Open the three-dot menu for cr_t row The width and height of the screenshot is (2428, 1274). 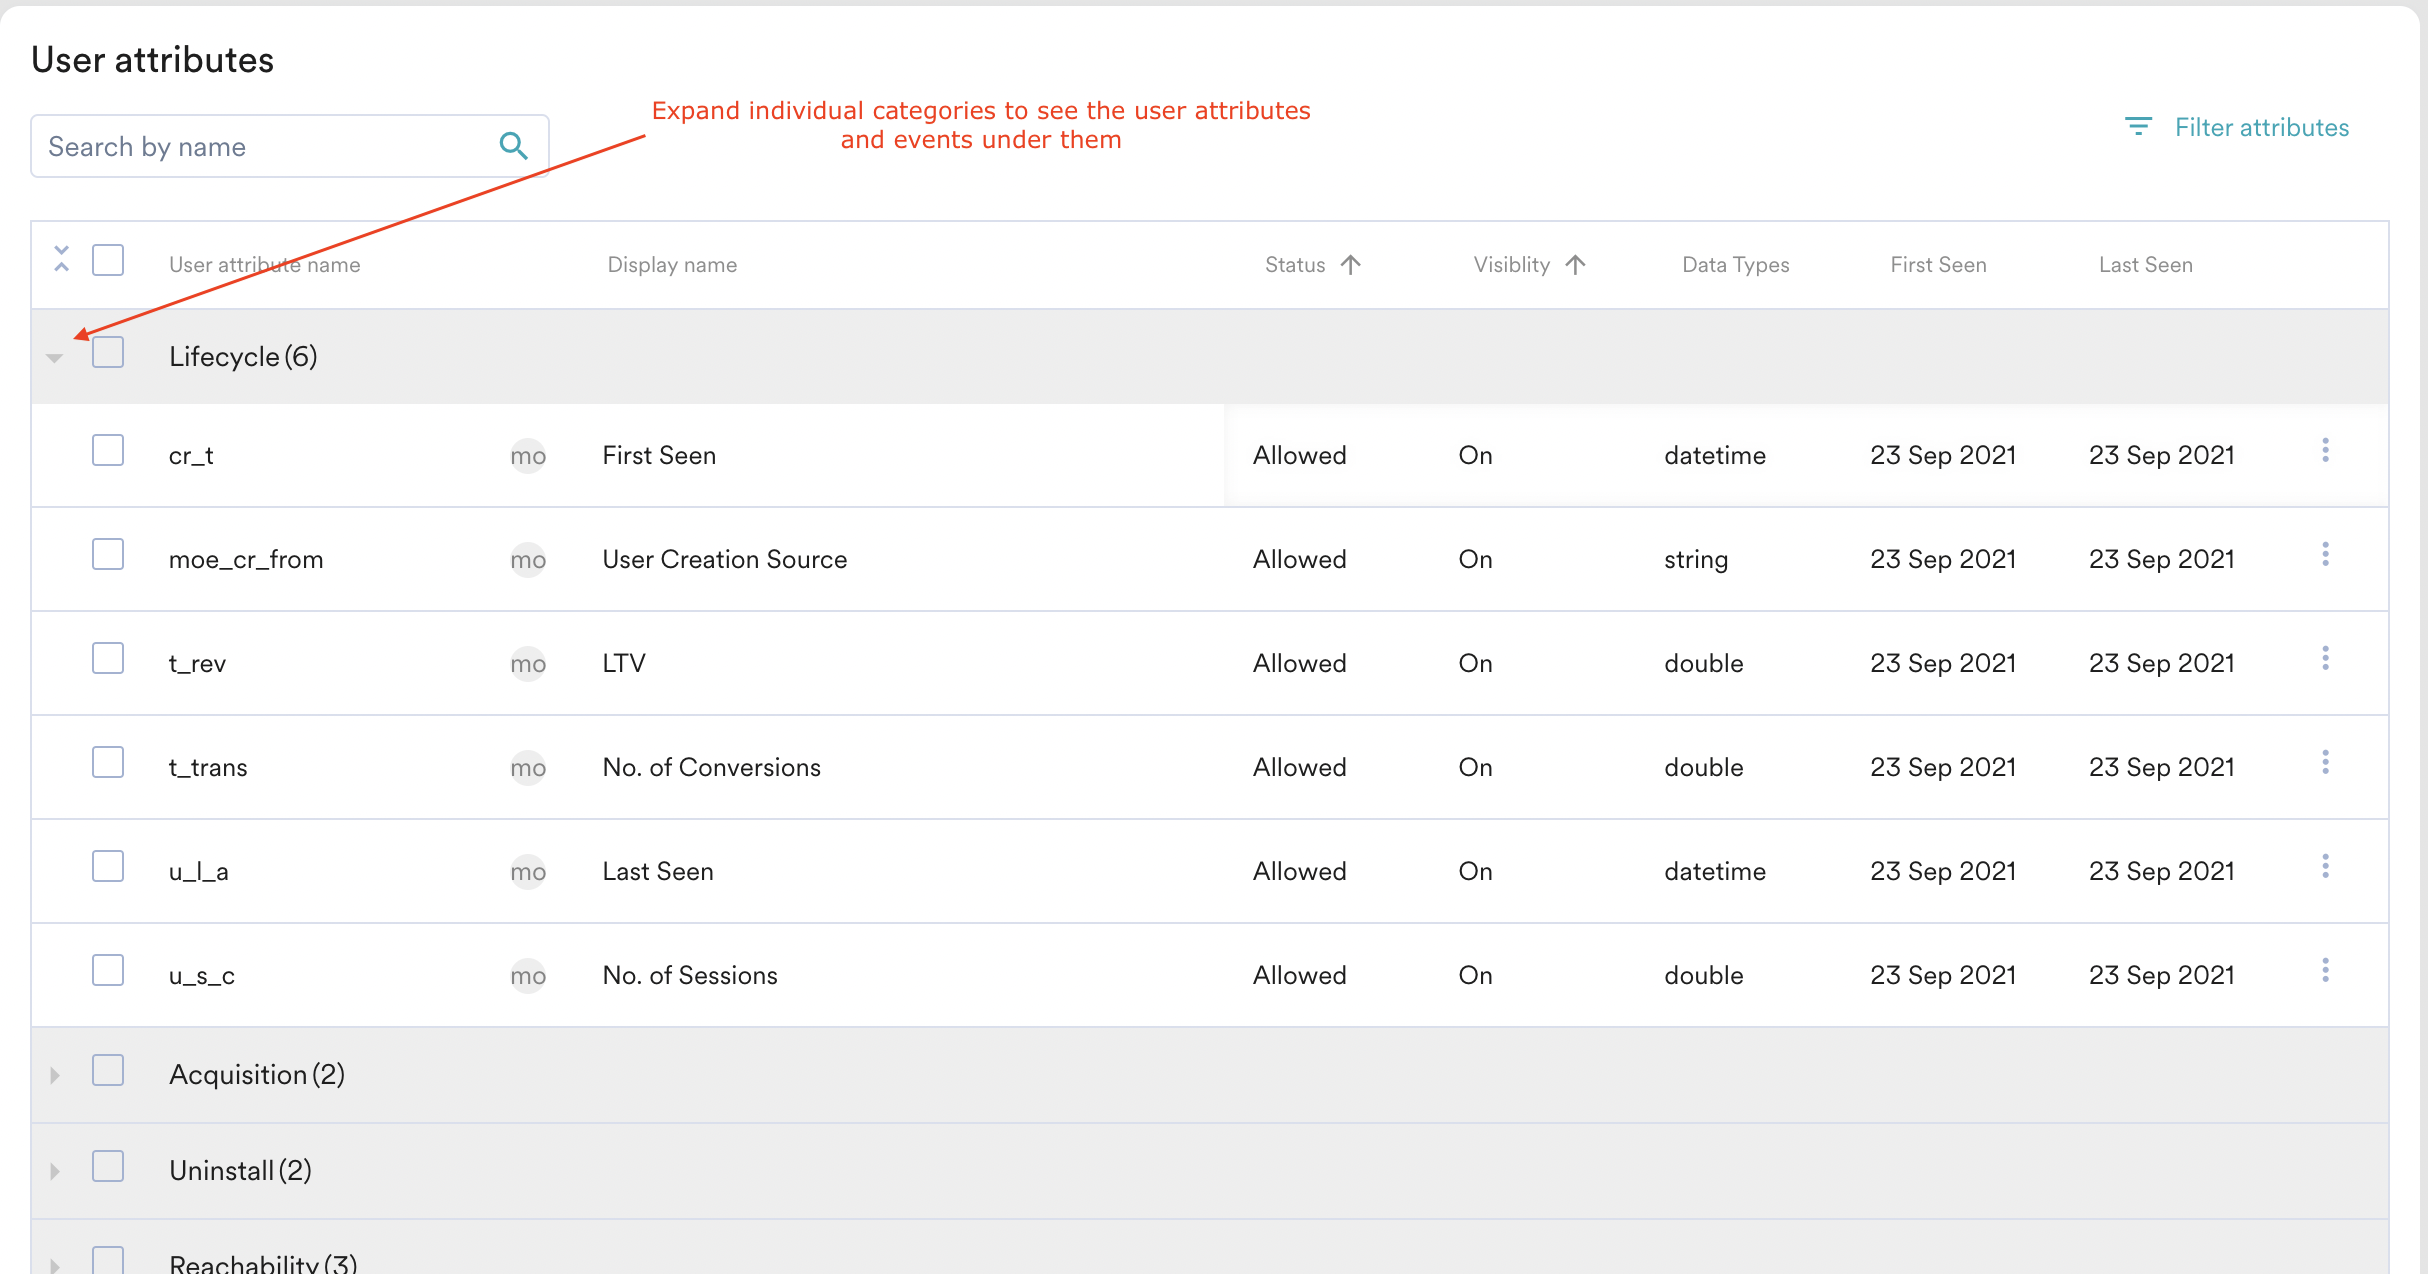(2325, 451)
